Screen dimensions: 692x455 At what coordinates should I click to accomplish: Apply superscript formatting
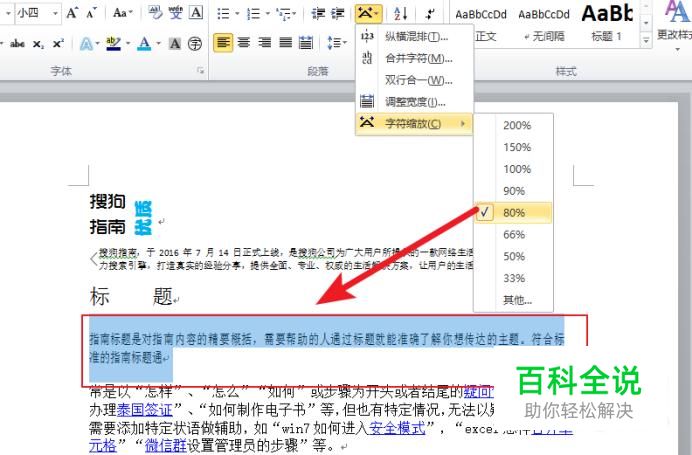(x=58, y=43)
